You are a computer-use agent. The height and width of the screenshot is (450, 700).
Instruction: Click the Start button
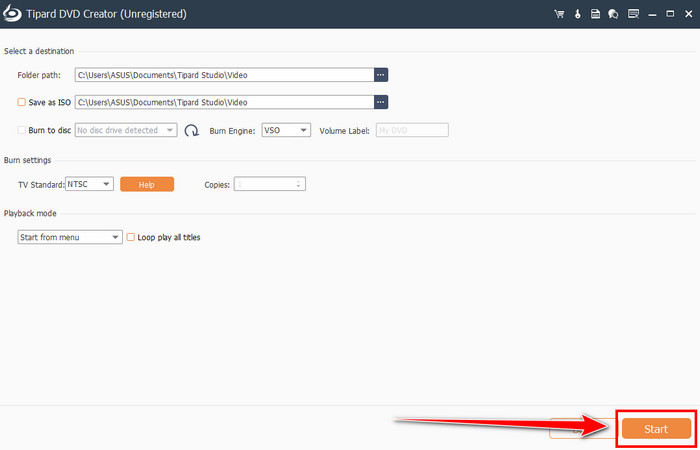click(656, 429)
